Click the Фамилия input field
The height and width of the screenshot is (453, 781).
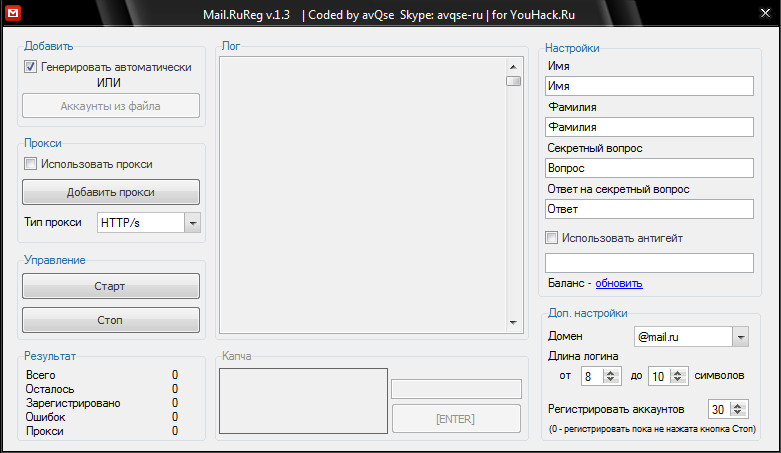click(649, 127)
